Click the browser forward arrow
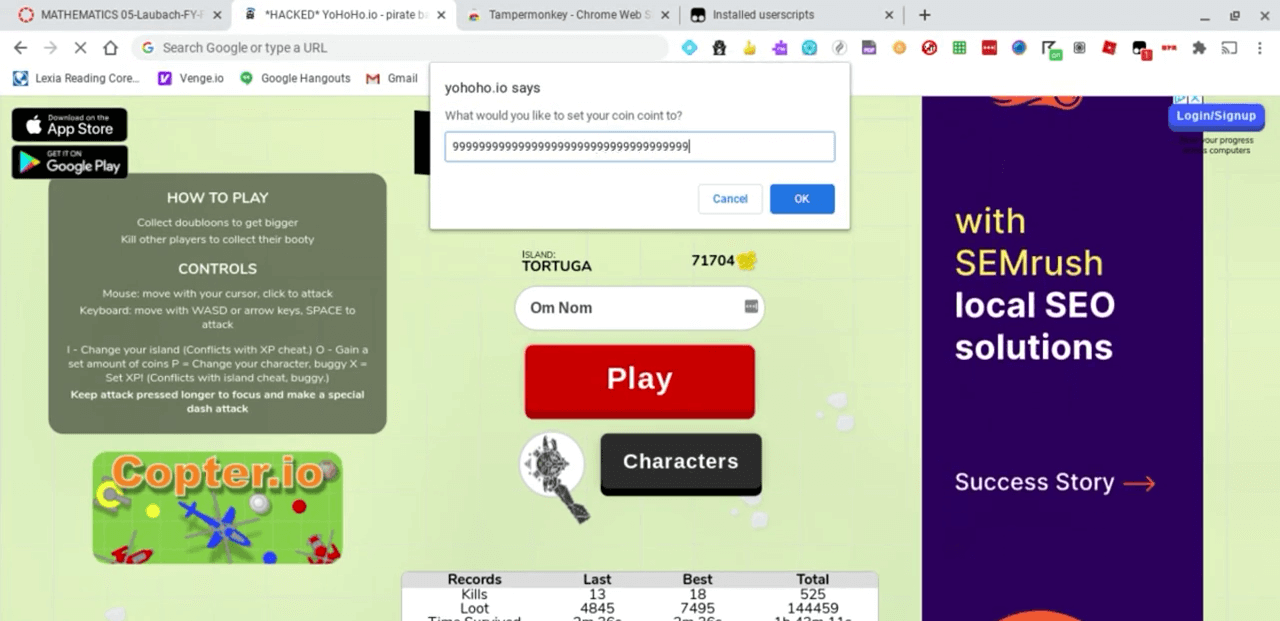Viewport: 1280px width, 621px height. coord(50,47)
